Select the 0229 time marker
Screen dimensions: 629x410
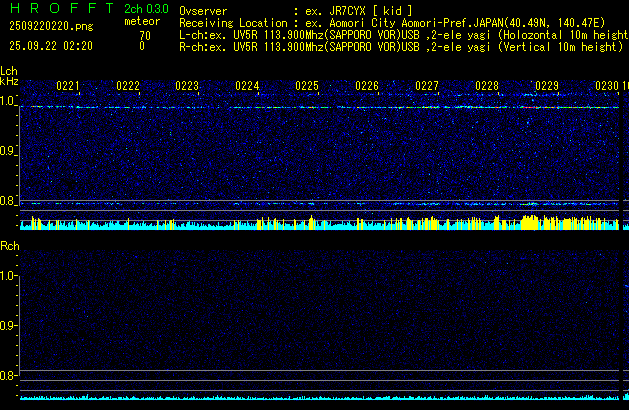(x=546, y=86)
